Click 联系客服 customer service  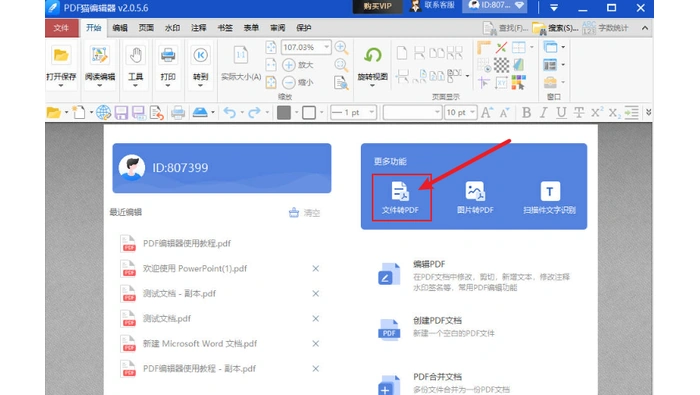432,6
